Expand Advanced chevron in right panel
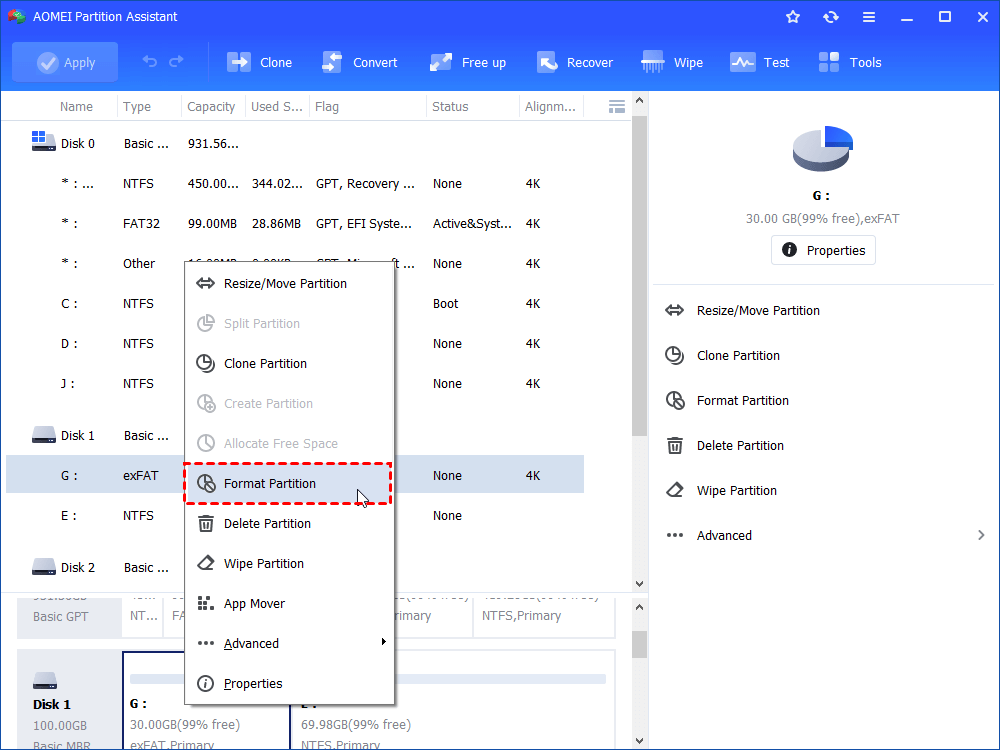1000x750 pixels. tap(981, 535)
